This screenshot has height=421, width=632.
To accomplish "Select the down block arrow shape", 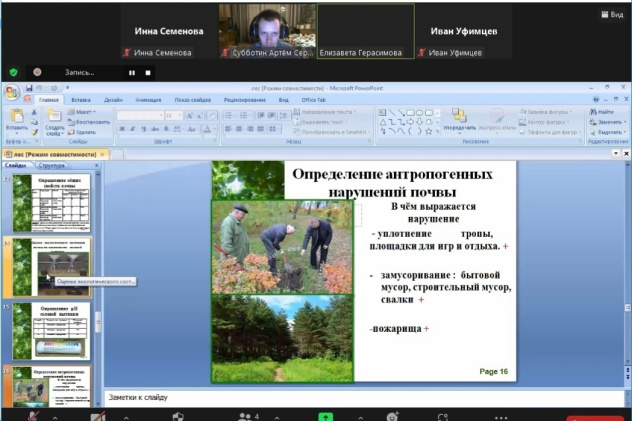I will click(420, 122).
